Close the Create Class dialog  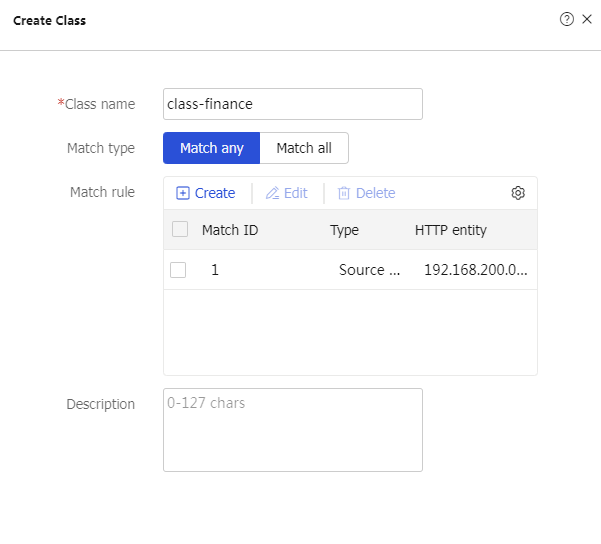pyautogui.click(x=587, y=19)
